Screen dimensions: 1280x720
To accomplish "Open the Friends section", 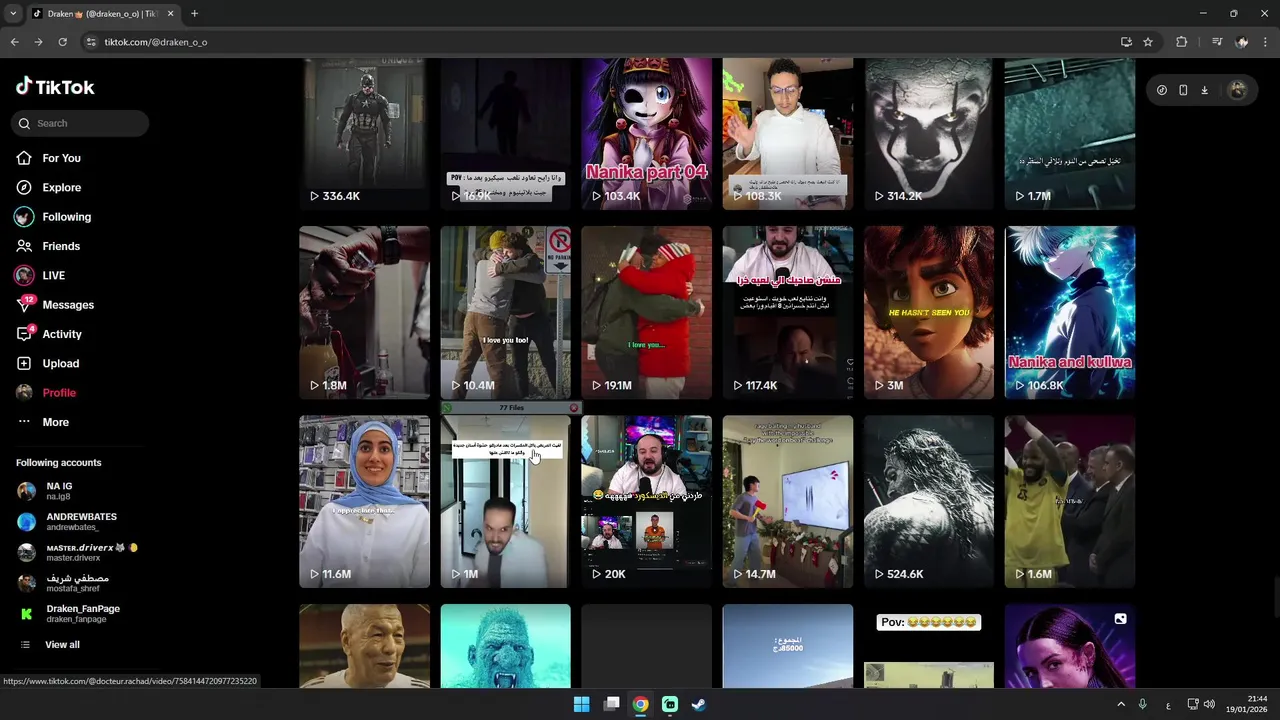I will click(x=61, y=246).
